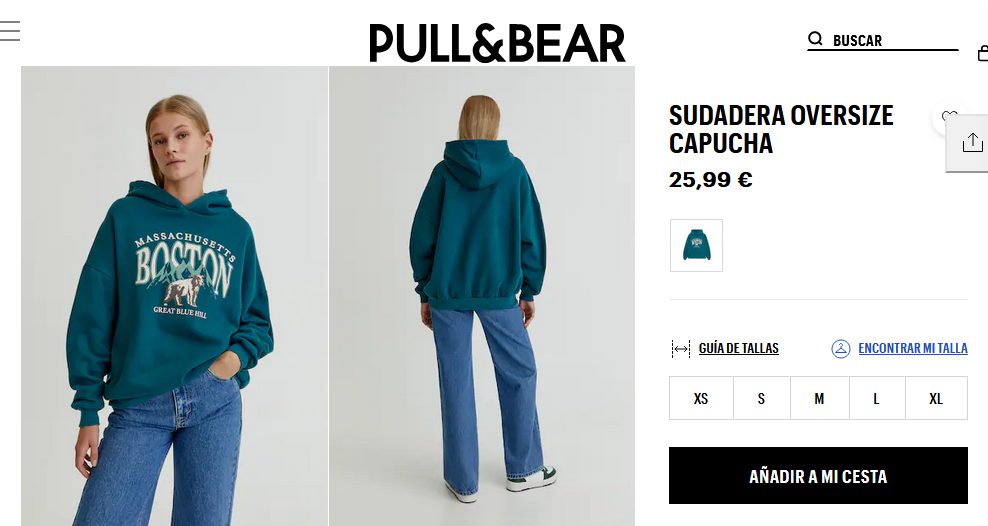988x526 pixels.
Task: Open the Encontrar mi talla link
Action: coord(912,348)
